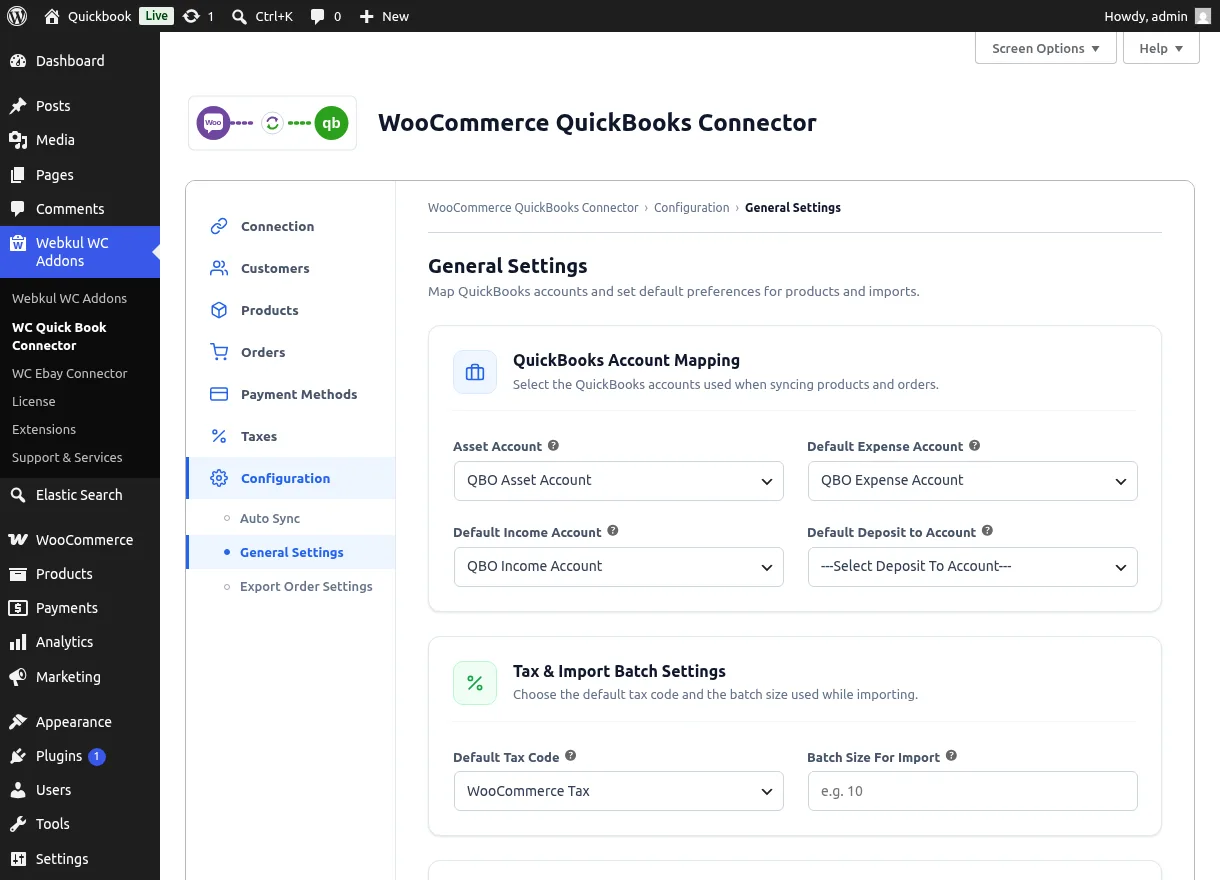Image resolution: width=1220 pixels, height=880 pixels.
Task: Open Webkul WC Addons submenu link
Action: tap(69, 298)
